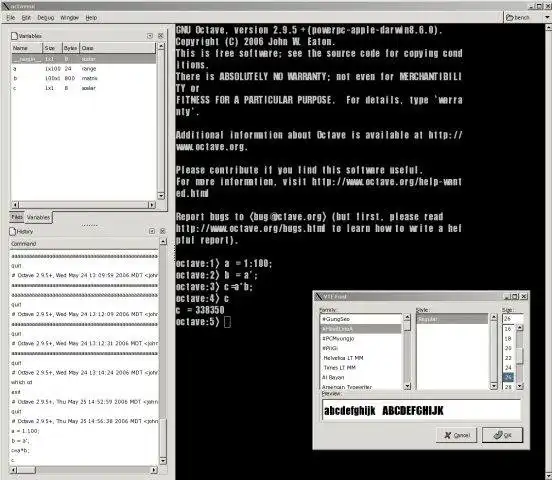Click the Size list scroll-up arrow
552x480 pixels.
520,328
